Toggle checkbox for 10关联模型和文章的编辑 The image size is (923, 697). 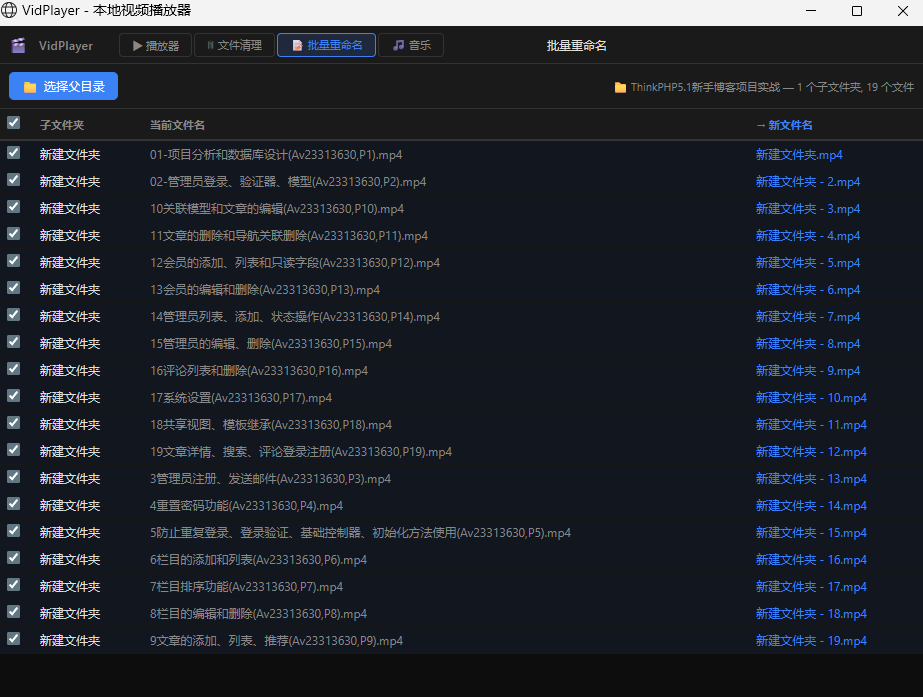[14, 207]
